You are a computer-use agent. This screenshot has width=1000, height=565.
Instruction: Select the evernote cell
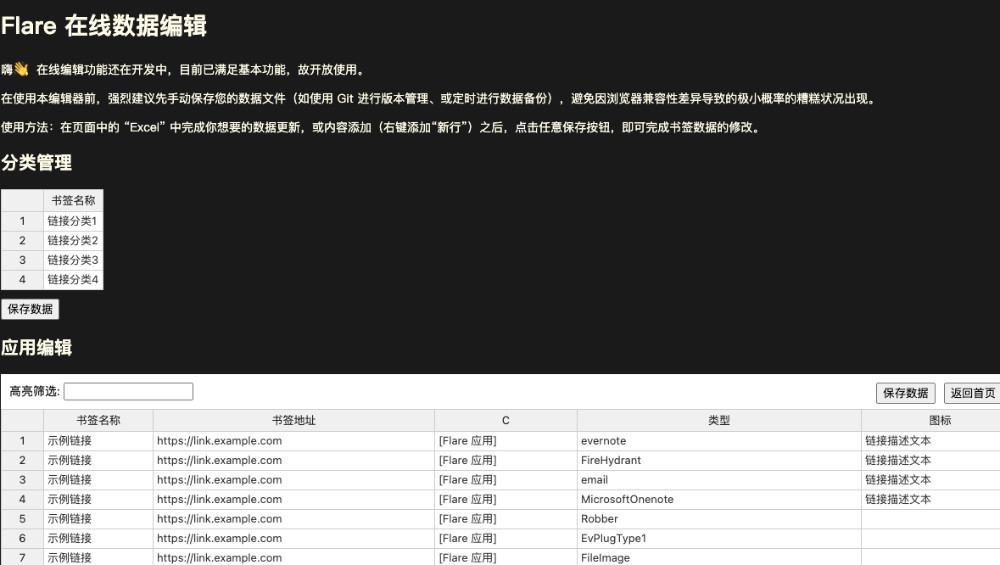[x=719, y=441]
